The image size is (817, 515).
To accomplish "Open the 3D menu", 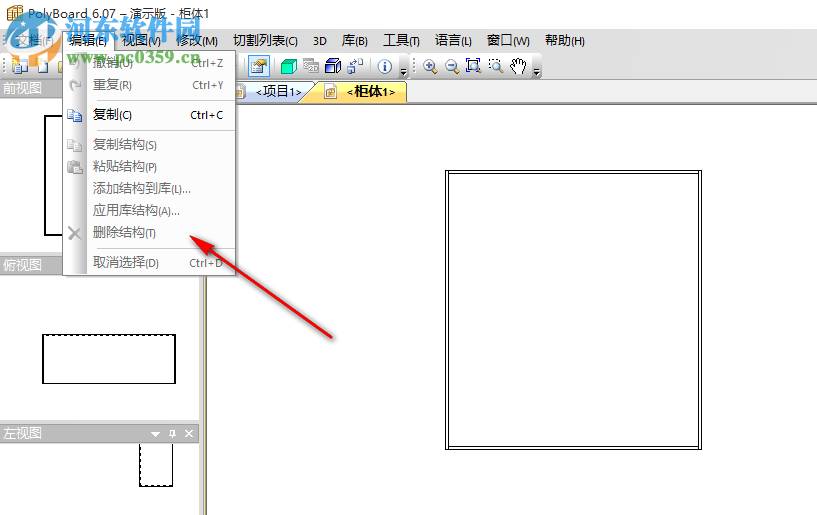I will click(x=320, y=41).
